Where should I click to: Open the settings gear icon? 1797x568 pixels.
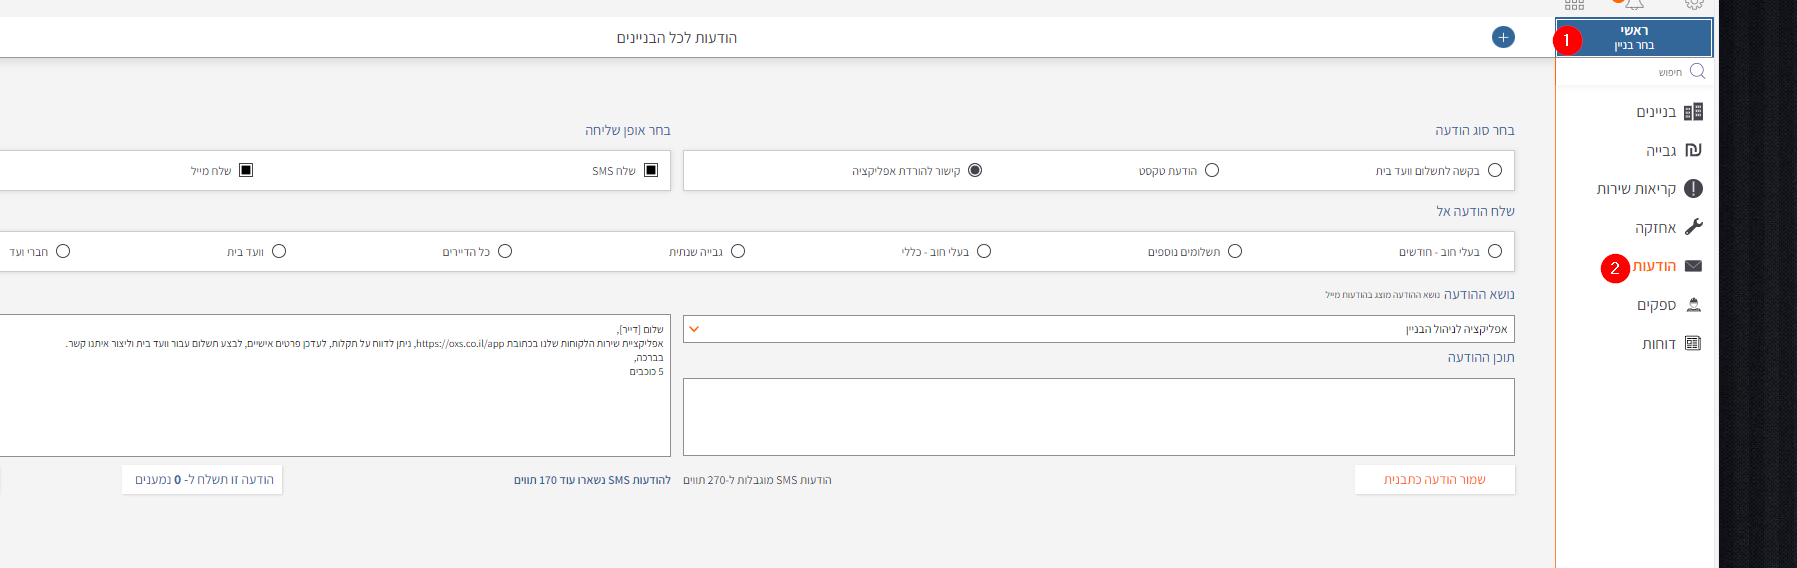pos(1694,4)
